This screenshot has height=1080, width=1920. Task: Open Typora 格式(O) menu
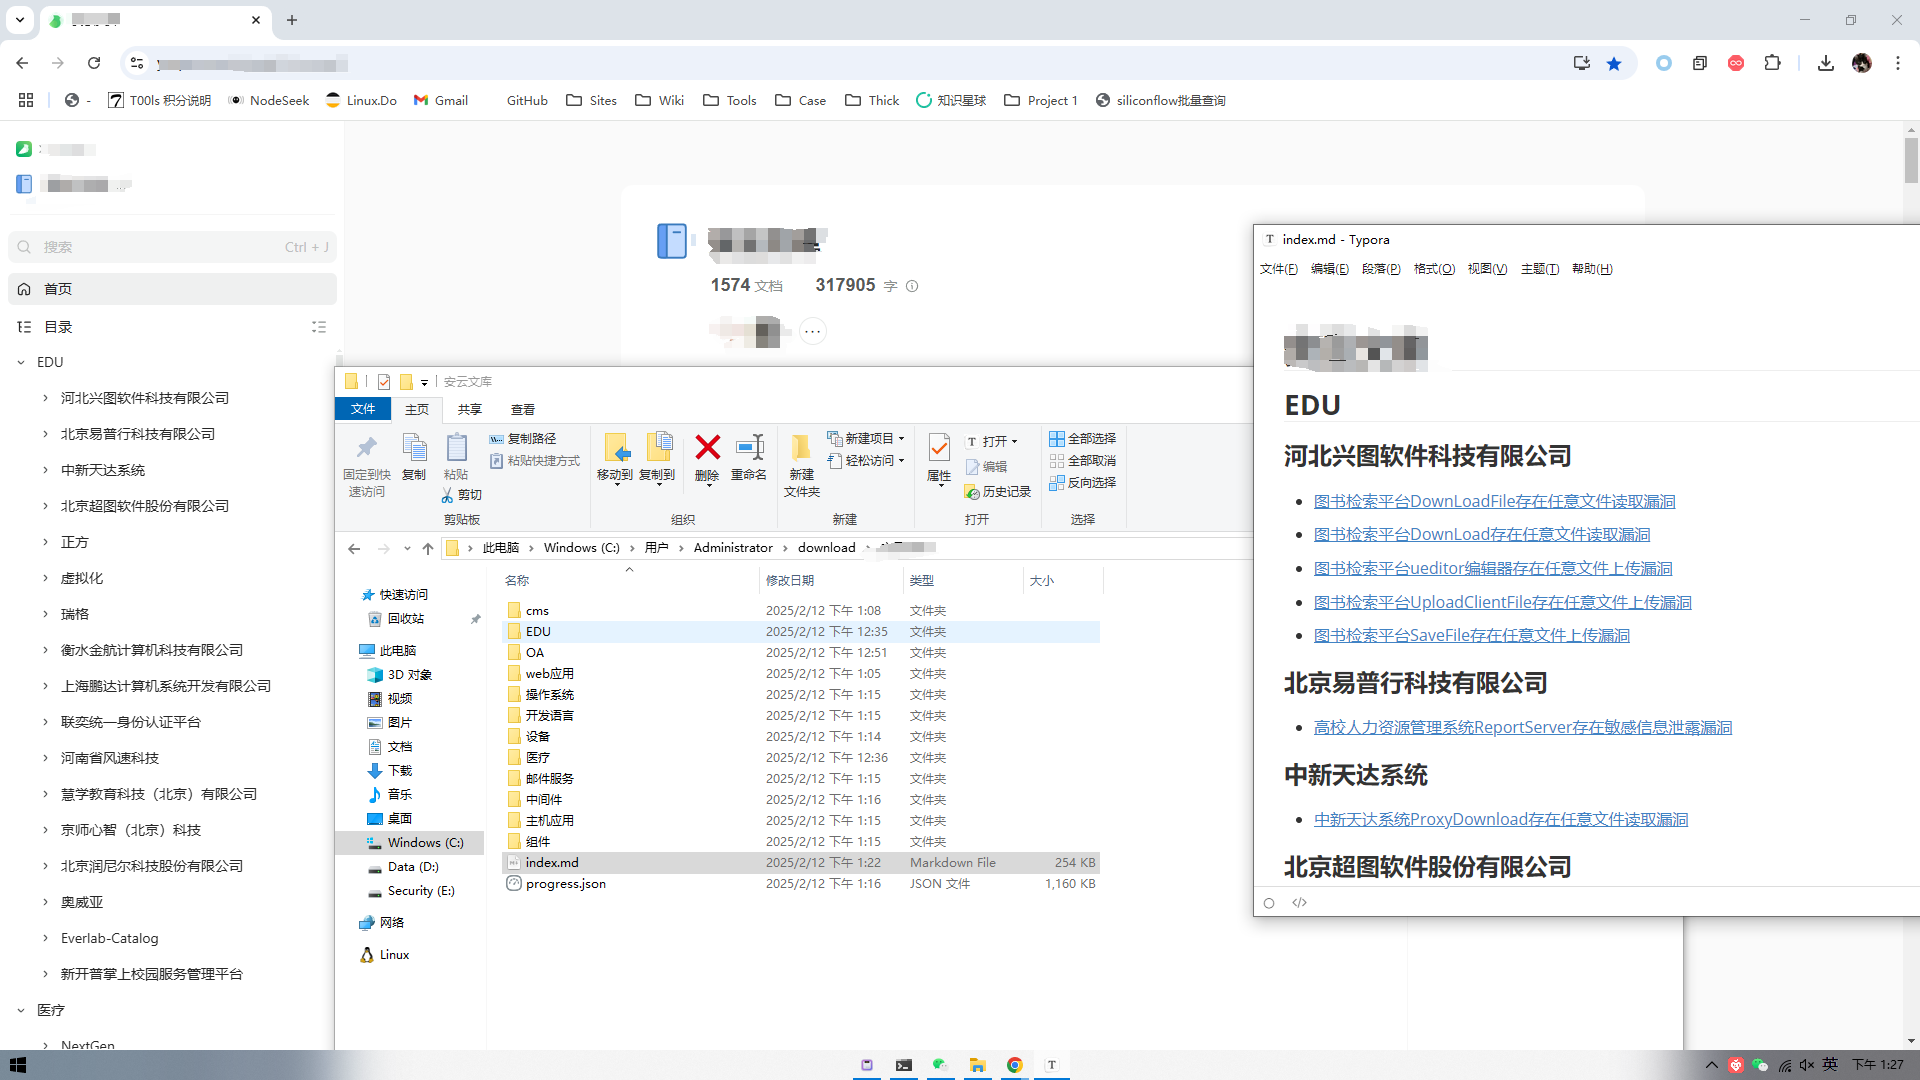point(1434,268)
